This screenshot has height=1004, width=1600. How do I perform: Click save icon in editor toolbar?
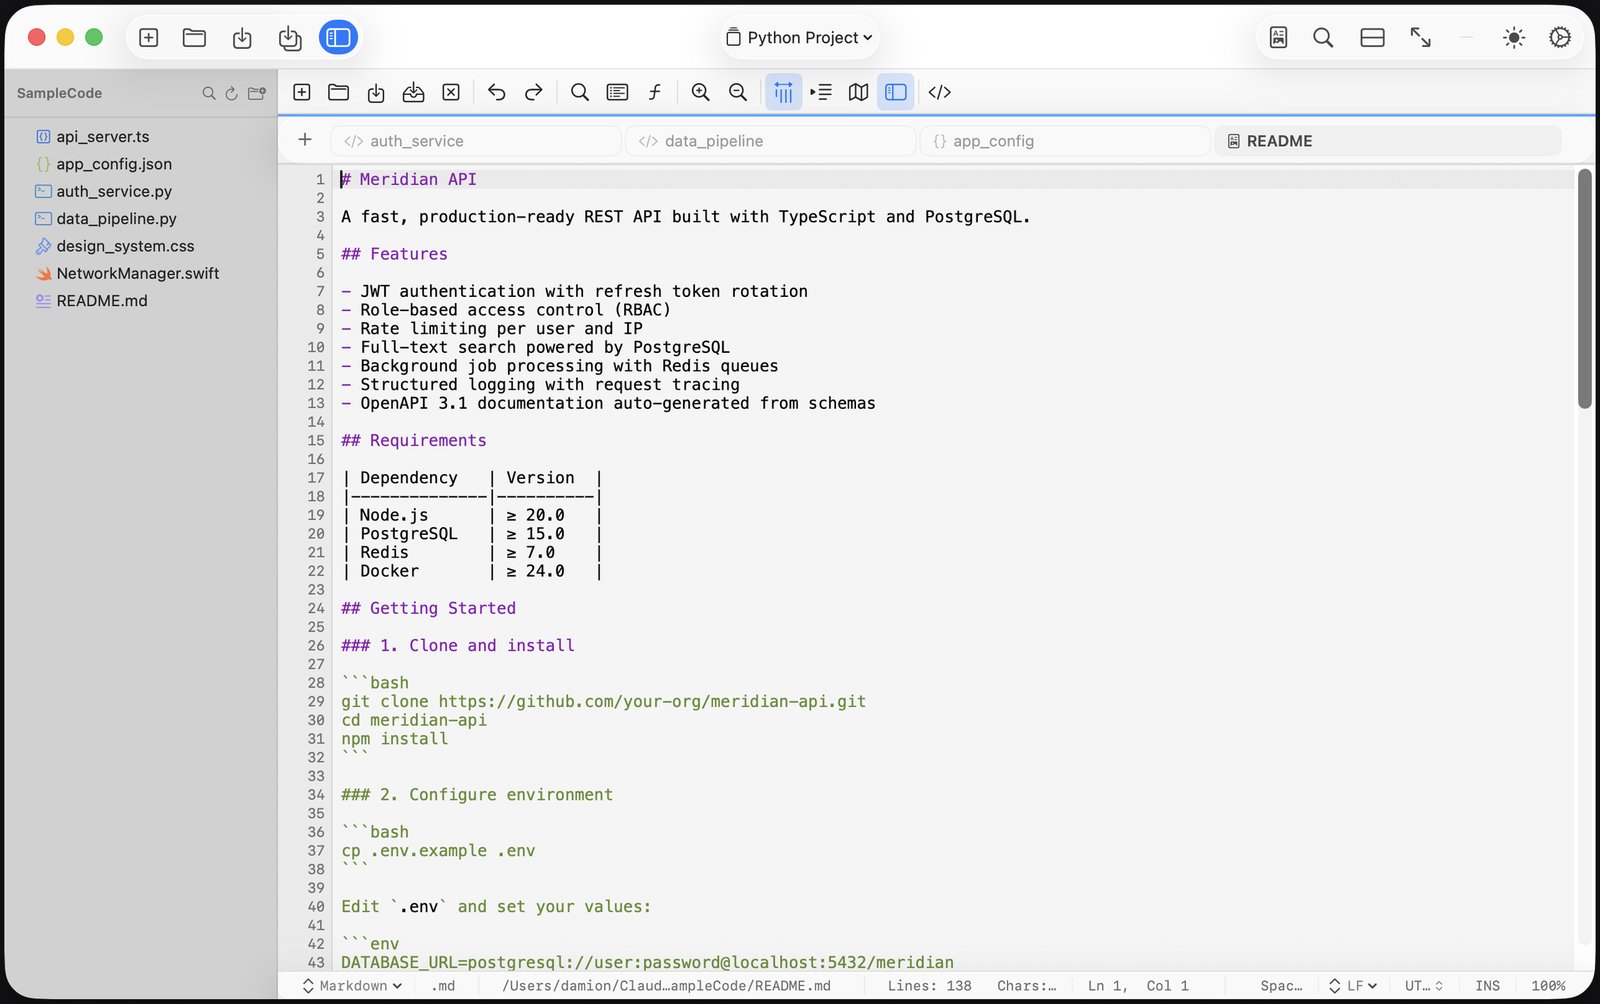376,92
